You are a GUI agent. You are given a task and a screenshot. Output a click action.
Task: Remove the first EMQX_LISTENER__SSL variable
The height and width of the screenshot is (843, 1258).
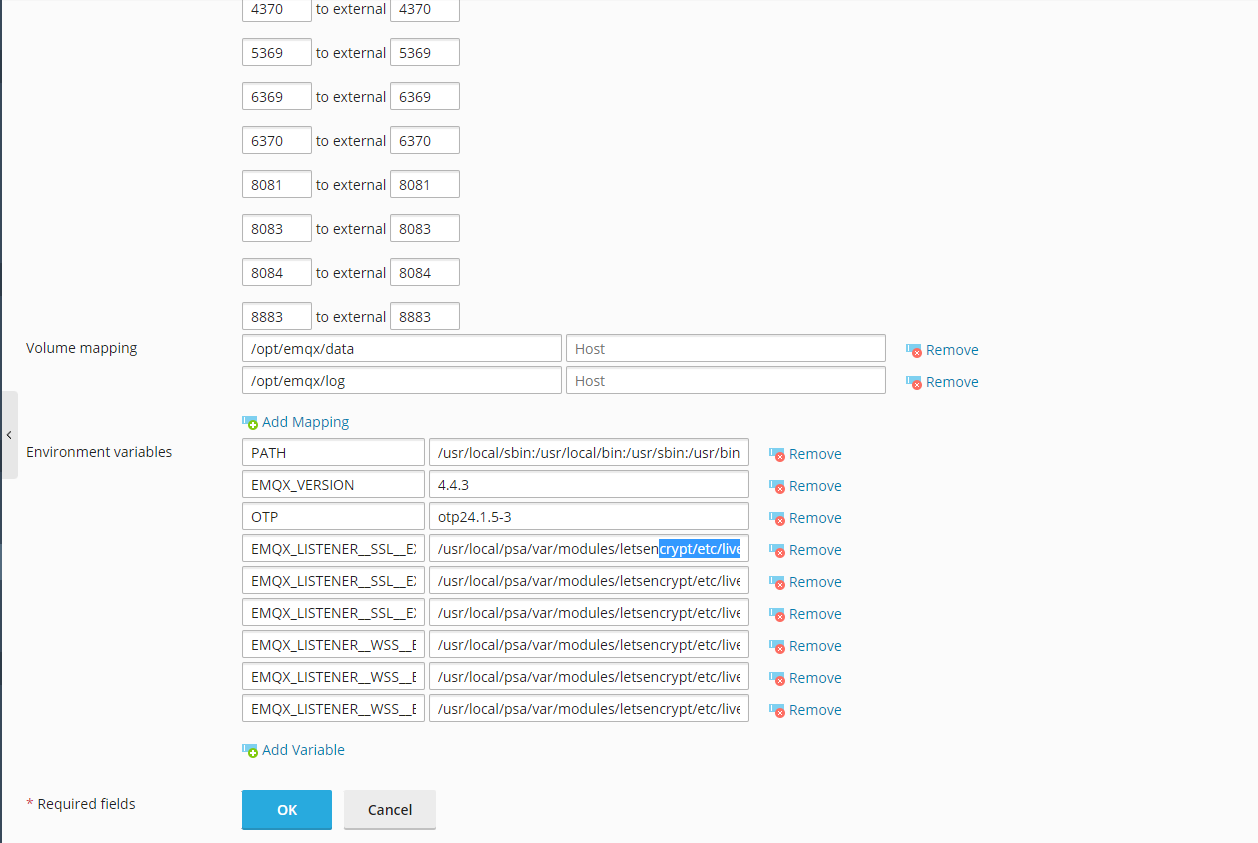point(805,550)
